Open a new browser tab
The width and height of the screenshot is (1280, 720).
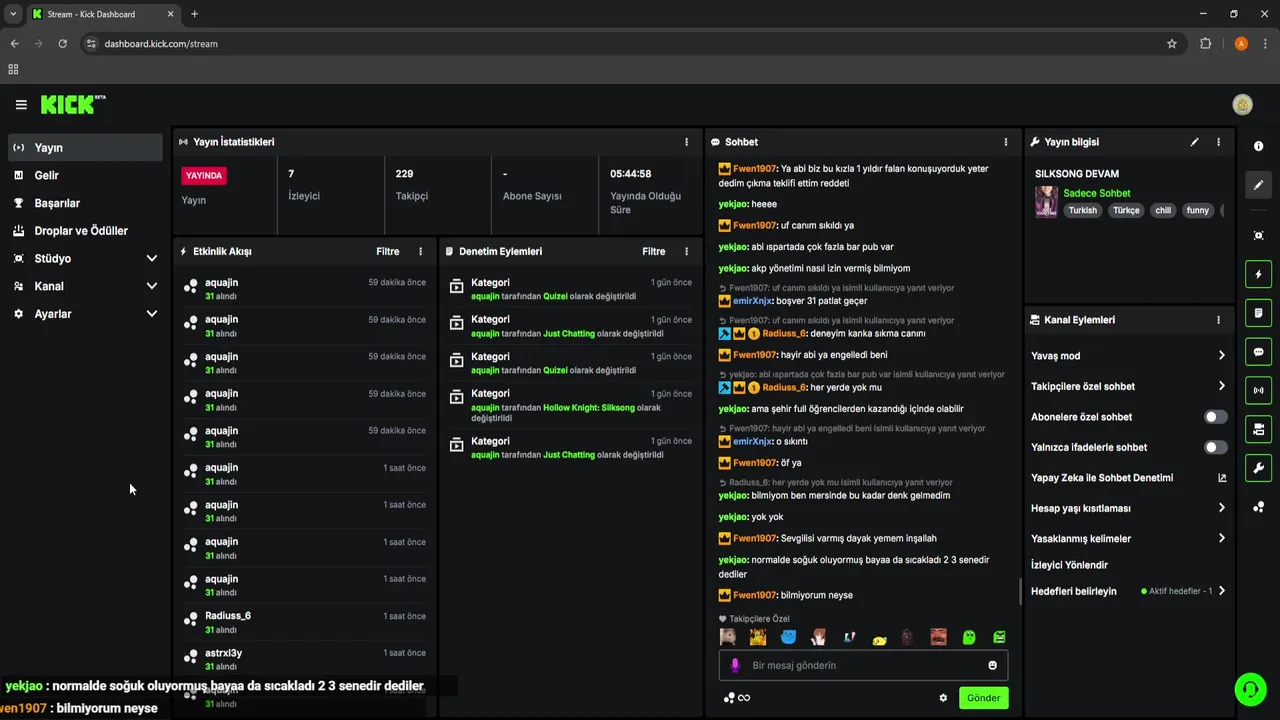coord(194,14)
